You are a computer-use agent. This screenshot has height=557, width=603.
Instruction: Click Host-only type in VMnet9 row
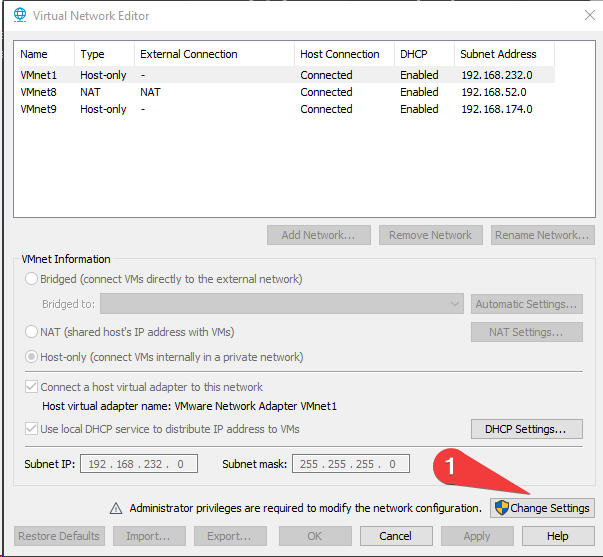tap(103, 109)
